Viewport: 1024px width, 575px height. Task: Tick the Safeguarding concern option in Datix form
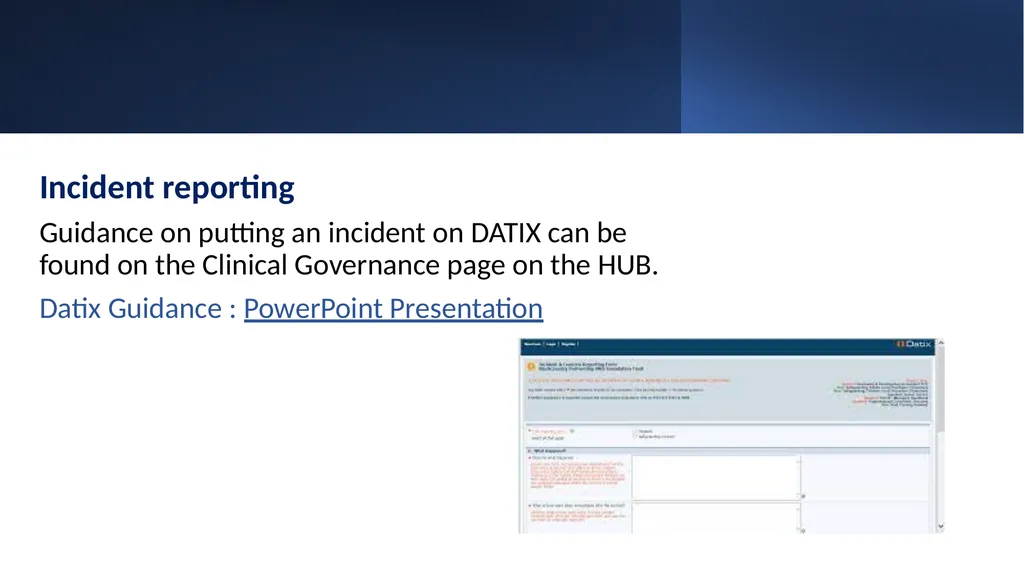[635, 436]
